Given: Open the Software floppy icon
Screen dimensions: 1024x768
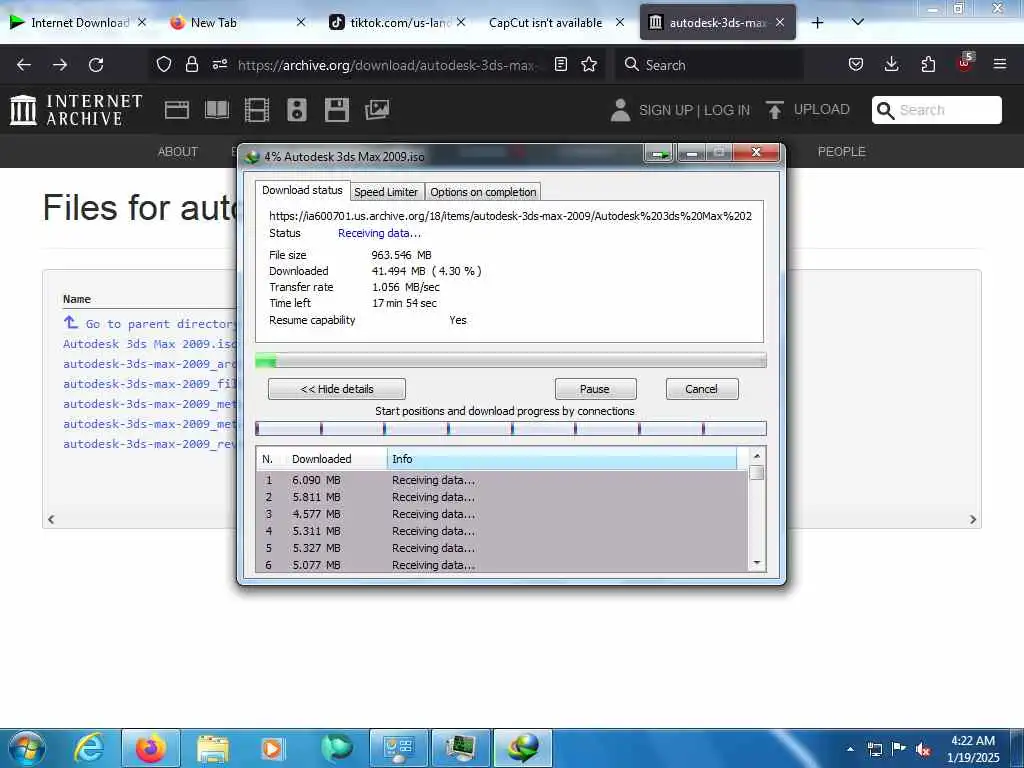Looking at the screenshot, I should 336,110.
